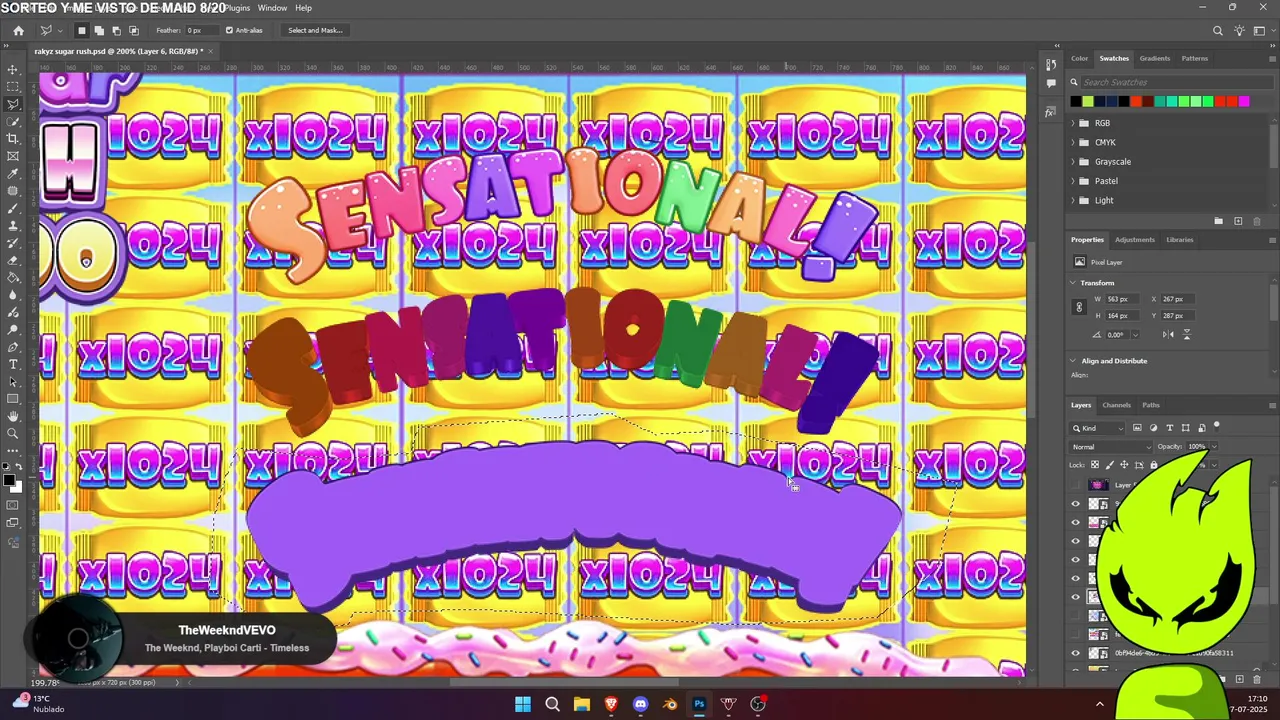Expand the Grayscale swatch group
This screenshot has width=1280, height=720.
click(x=1072, y=162)
